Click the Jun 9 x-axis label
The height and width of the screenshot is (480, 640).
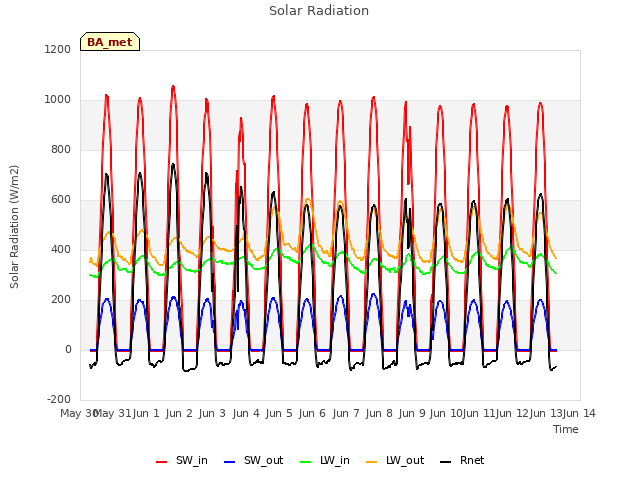point(412,413)
